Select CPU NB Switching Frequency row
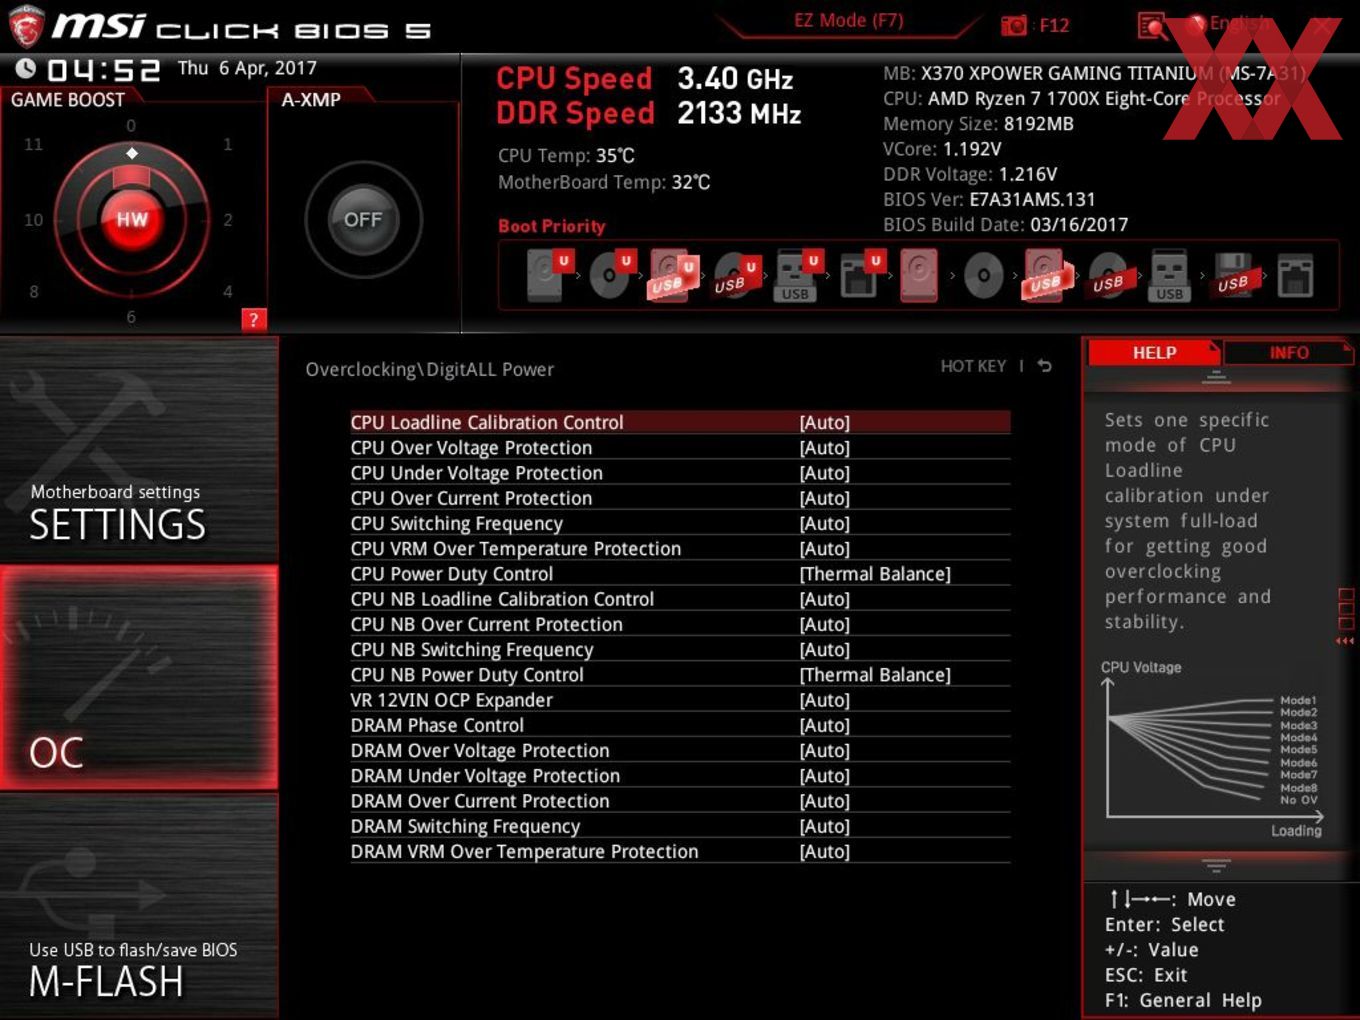This screenshot has height=1020, width=1360. point(680,650)
